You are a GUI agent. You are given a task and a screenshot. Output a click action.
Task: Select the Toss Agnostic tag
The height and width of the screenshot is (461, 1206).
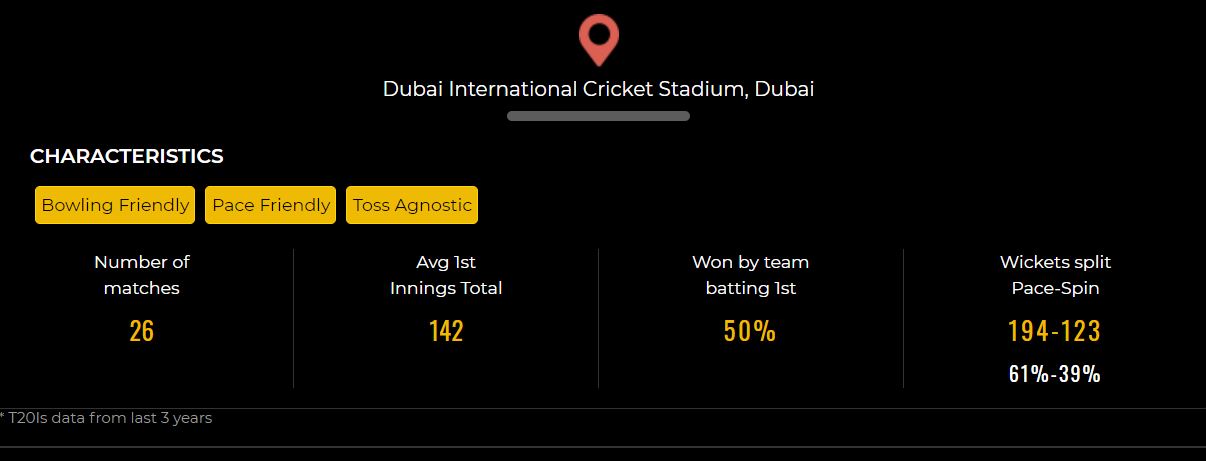[x=412, y=205]
